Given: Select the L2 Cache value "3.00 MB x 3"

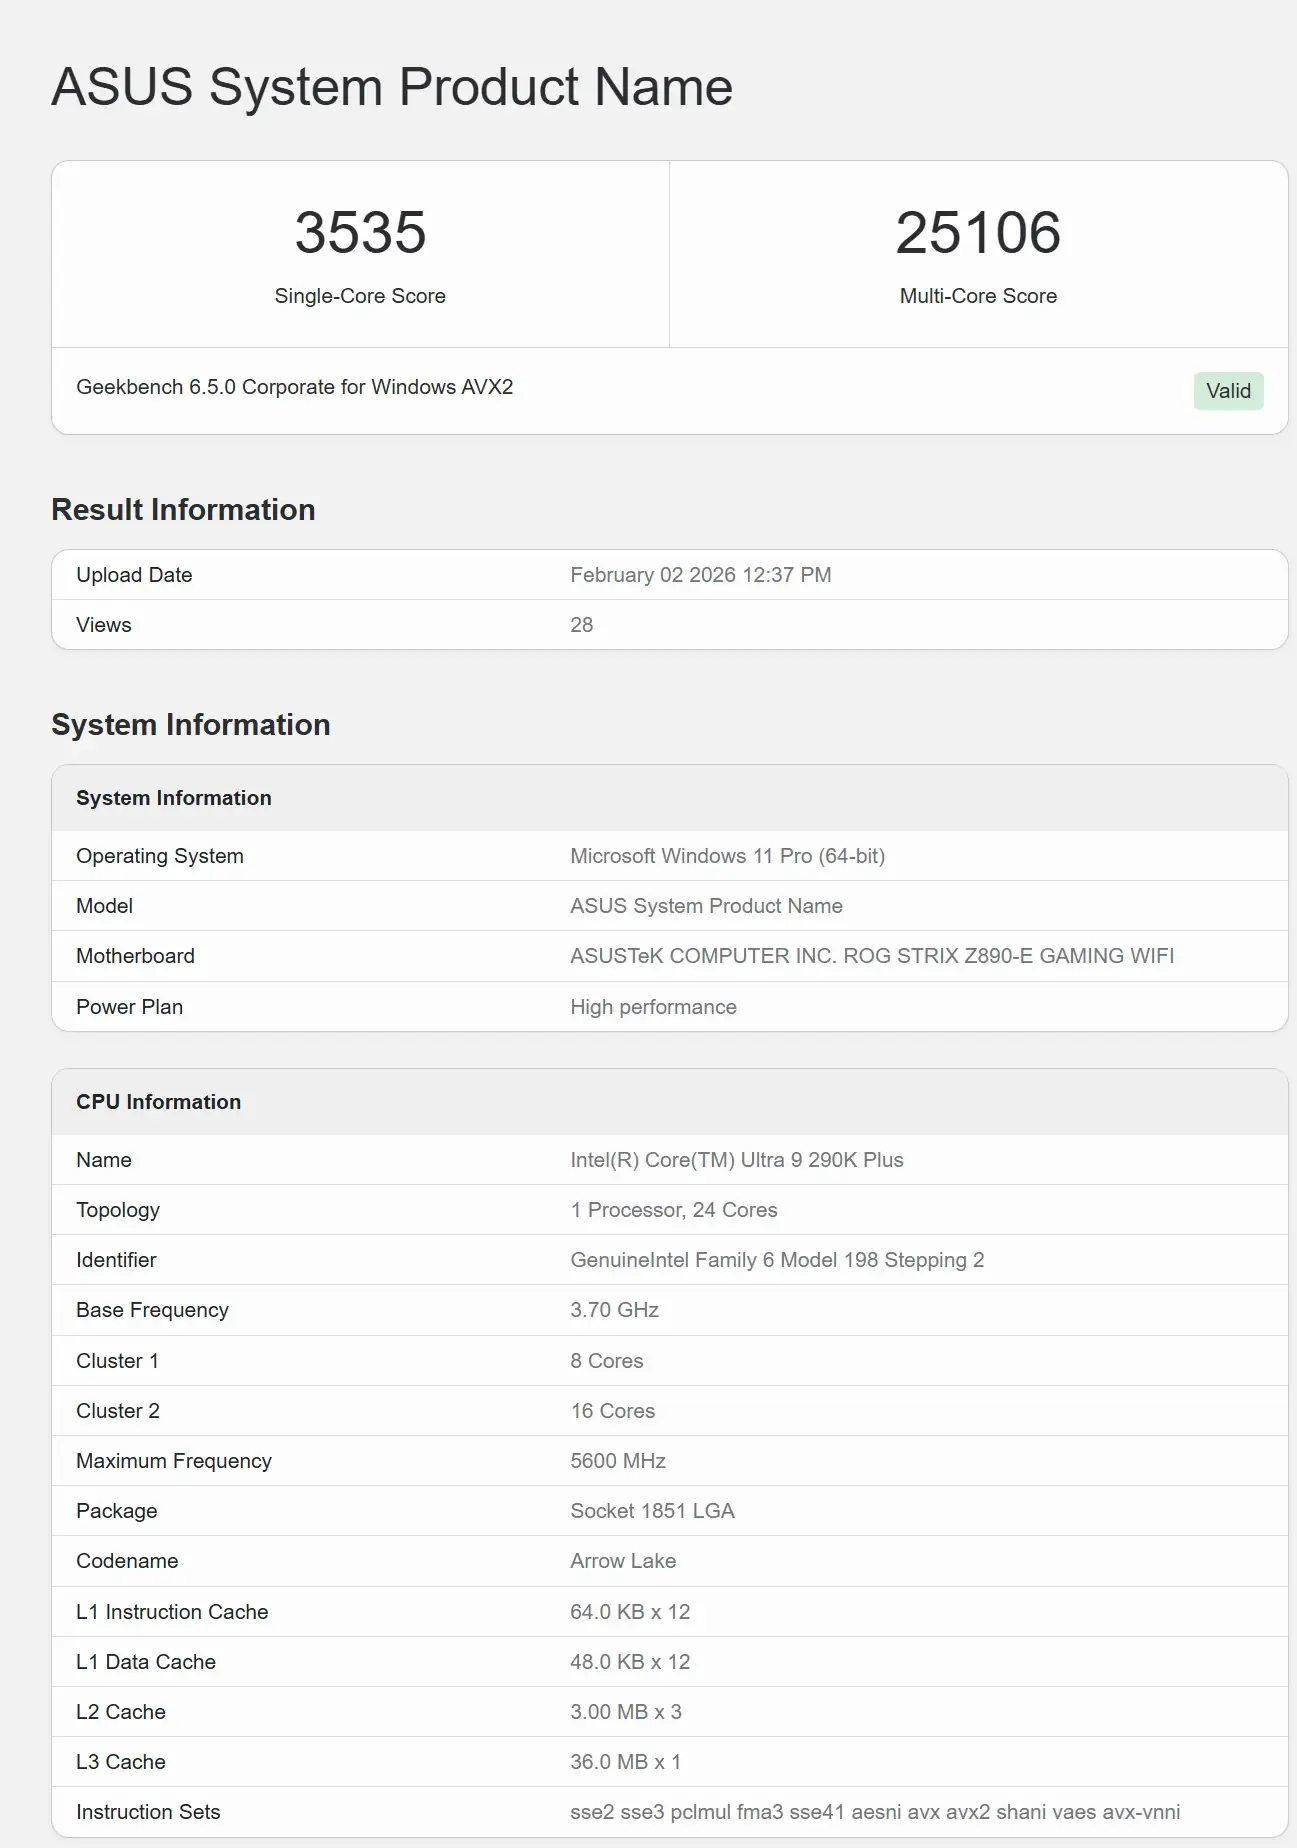Looking at the screenshot, I should [626, 1712].
